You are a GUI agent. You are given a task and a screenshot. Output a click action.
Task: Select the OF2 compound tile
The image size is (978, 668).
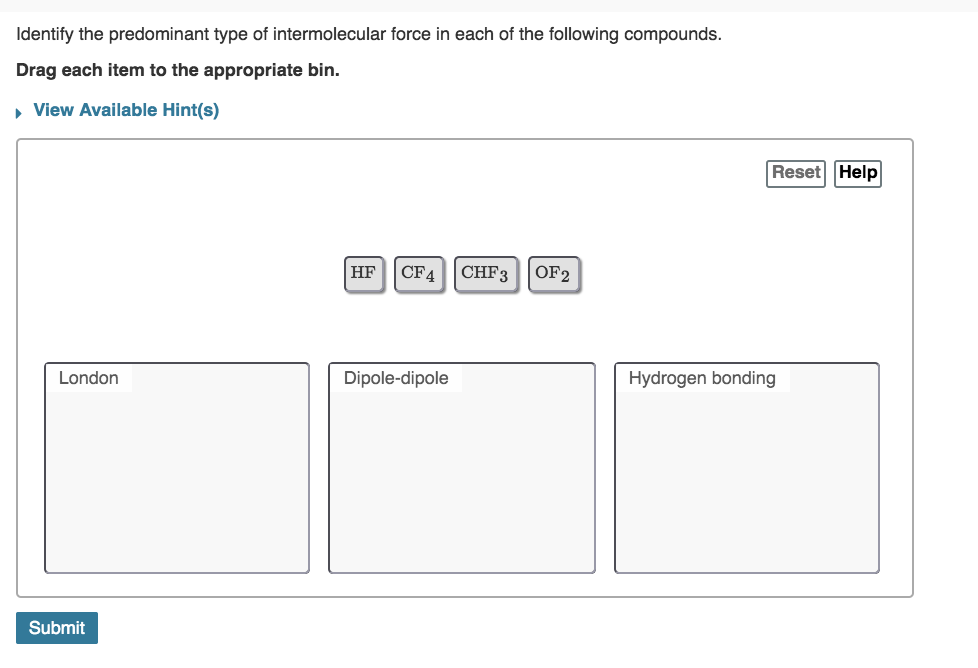[553, 274]
